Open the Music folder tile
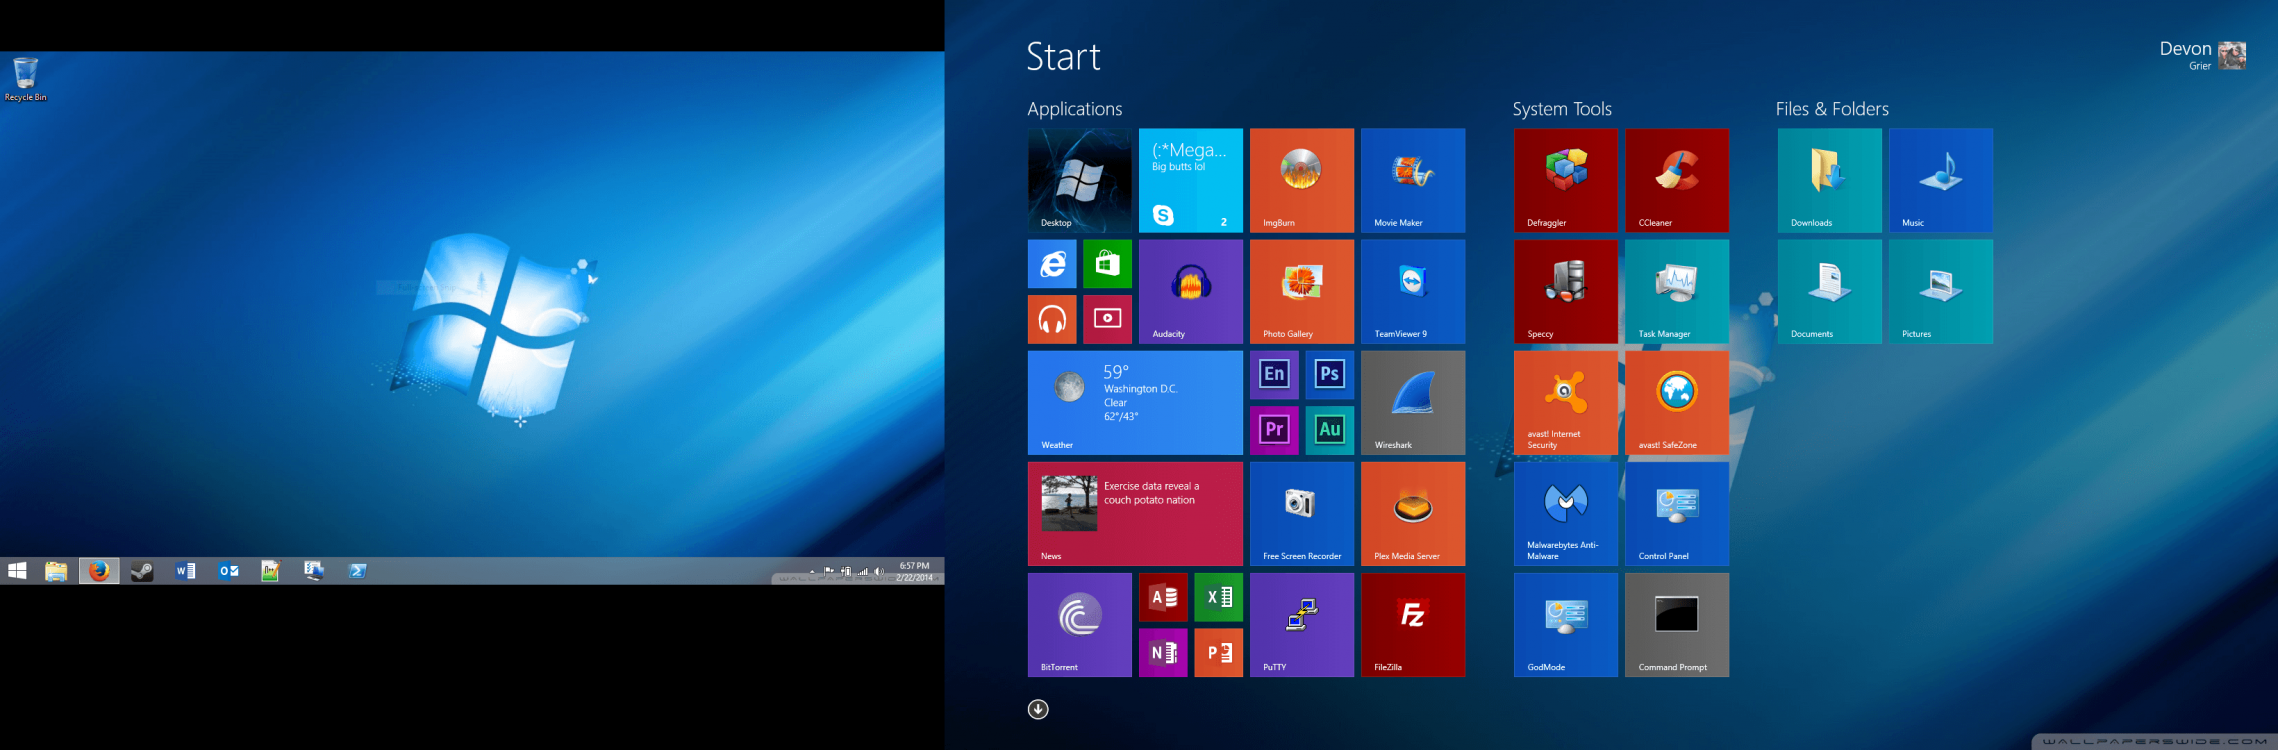Screen dimensions: 2278x750 [x=1941, y=181]
